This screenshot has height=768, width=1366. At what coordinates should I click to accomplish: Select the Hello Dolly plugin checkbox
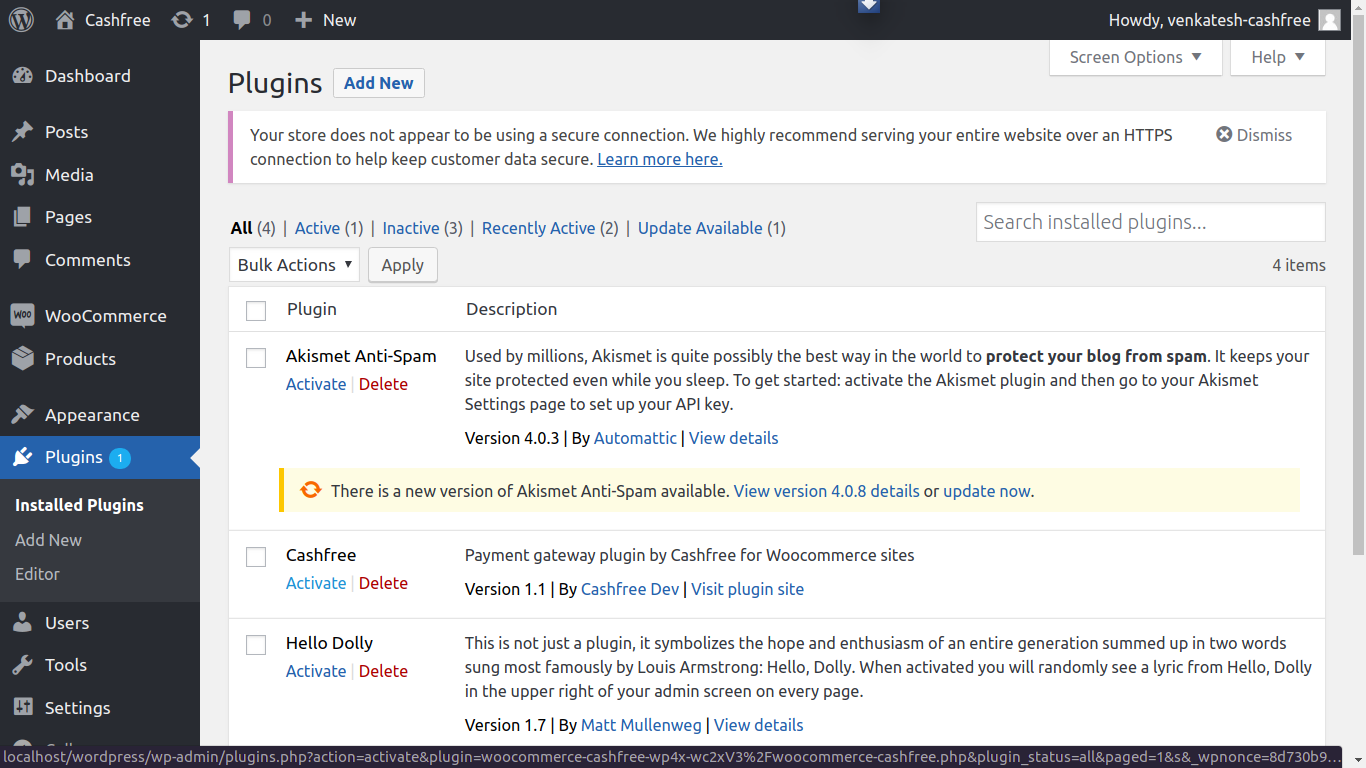(256, 645)
